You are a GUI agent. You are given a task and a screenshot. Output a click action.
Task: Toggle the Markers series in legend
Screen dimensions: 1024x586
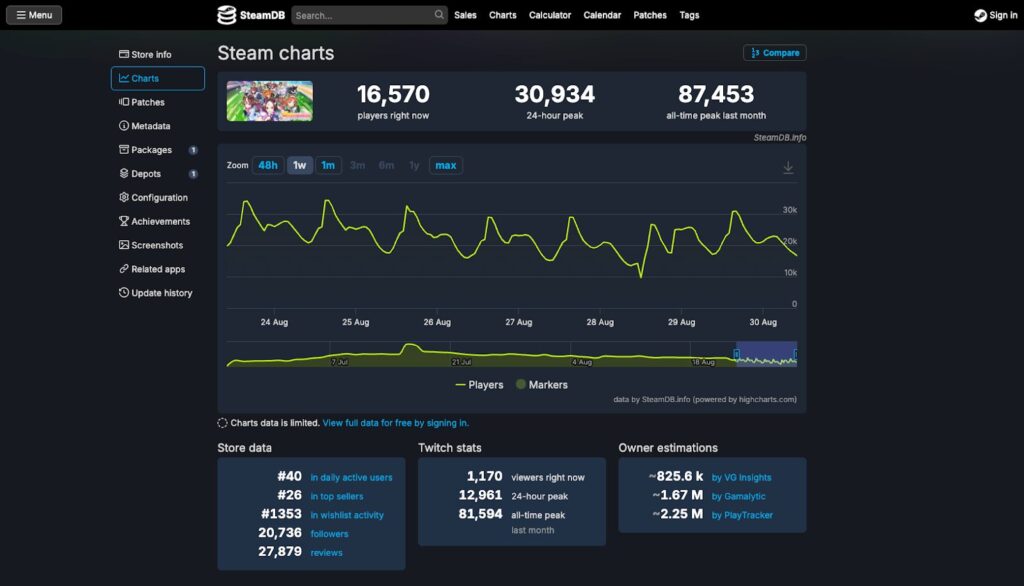541,385
